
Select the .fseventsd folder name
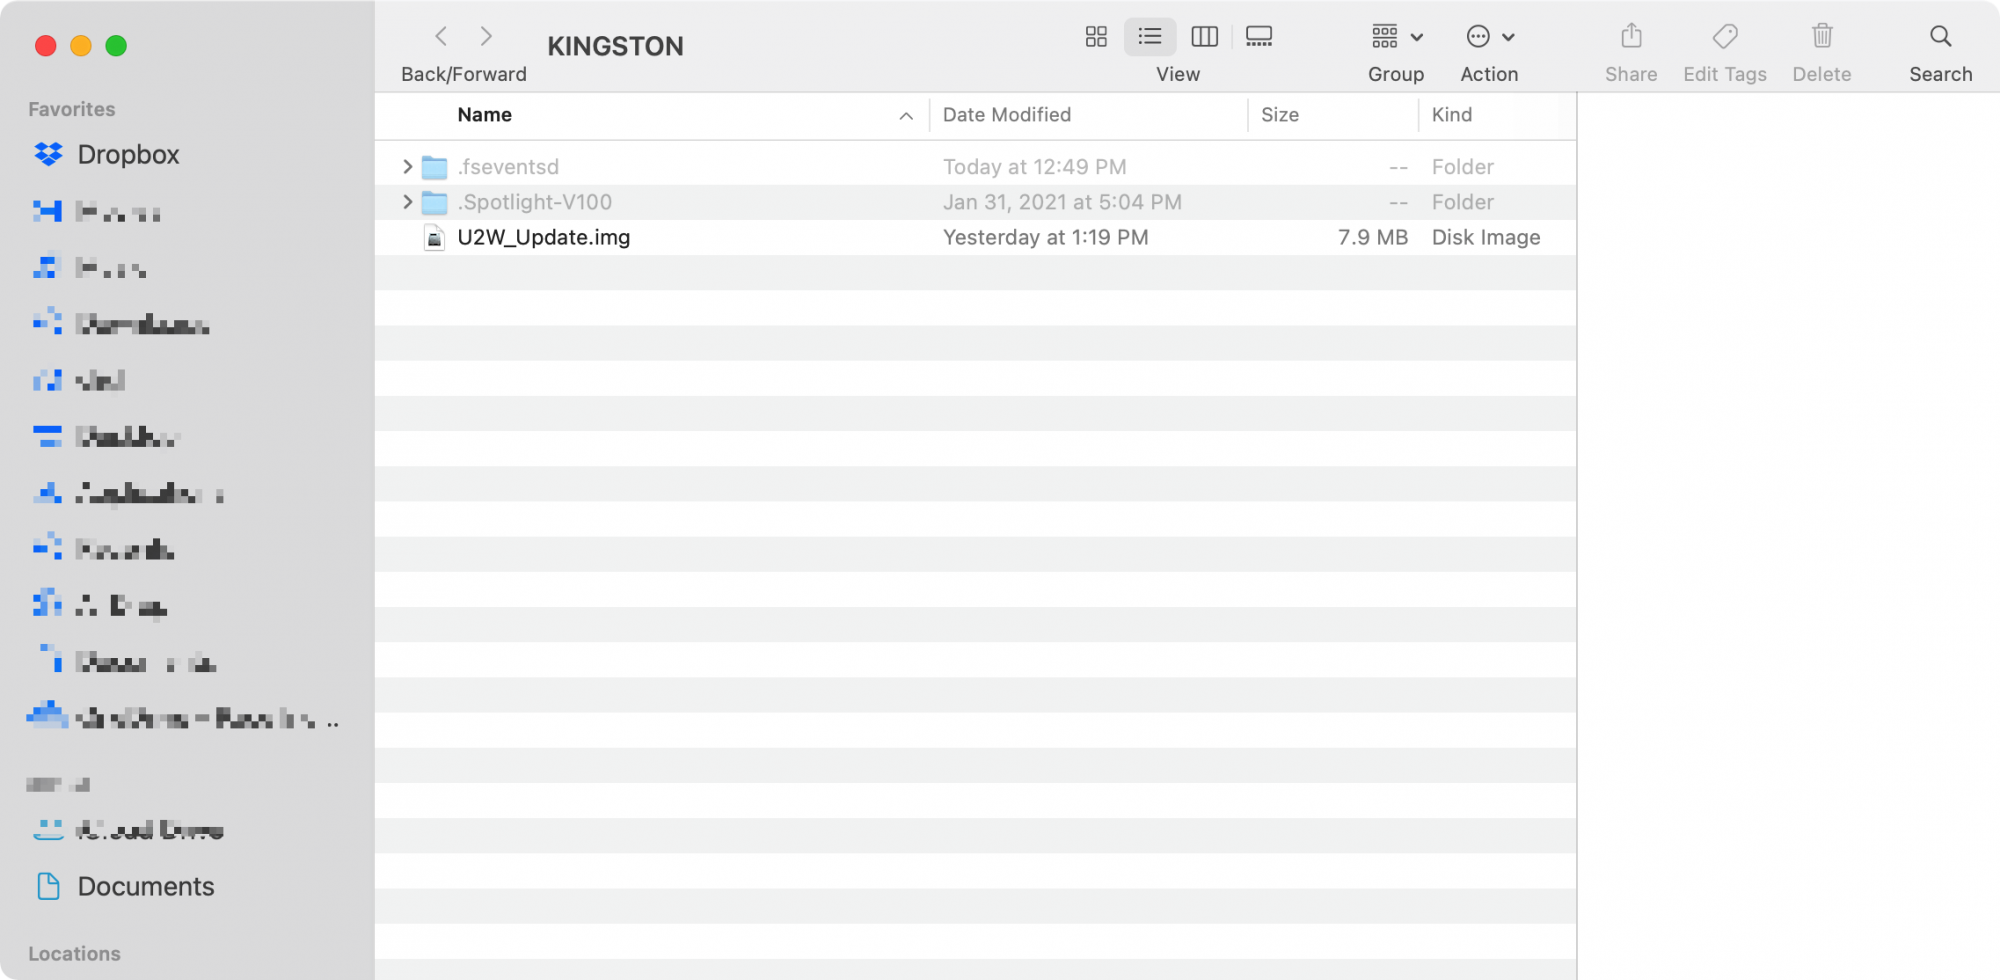coord(508,167)
